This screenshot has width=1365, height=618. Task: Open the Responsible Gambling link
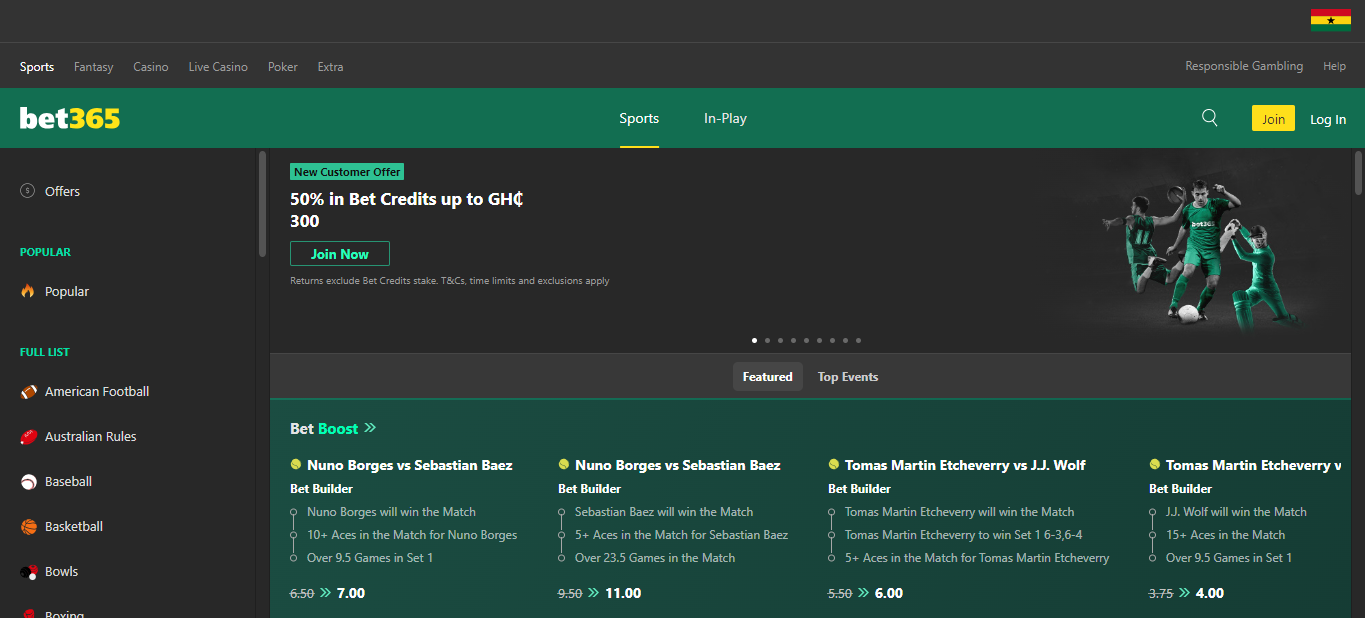(x=1243, y=66)
